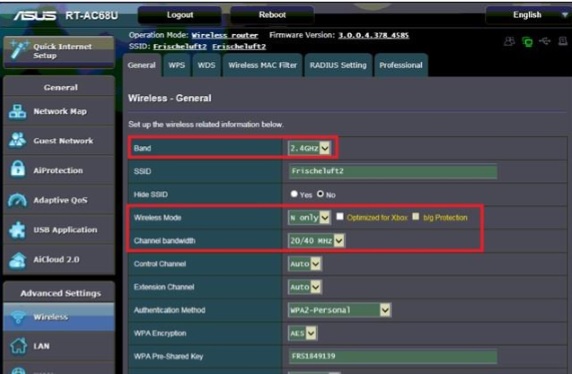Image resolution: width=572 pixels, height=374 pixels.
Task: Click the USB Application puzzle icon
Action: tap(18, 230)
